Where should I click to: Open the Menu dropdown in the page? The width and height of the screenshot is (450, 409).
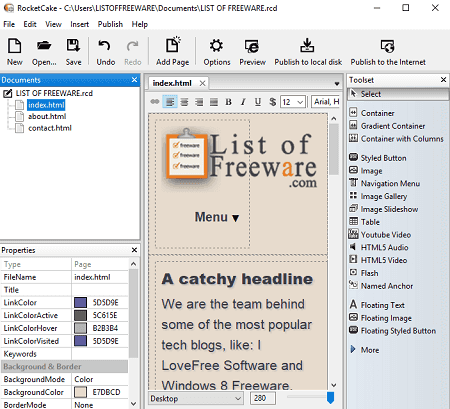(217, 217)
